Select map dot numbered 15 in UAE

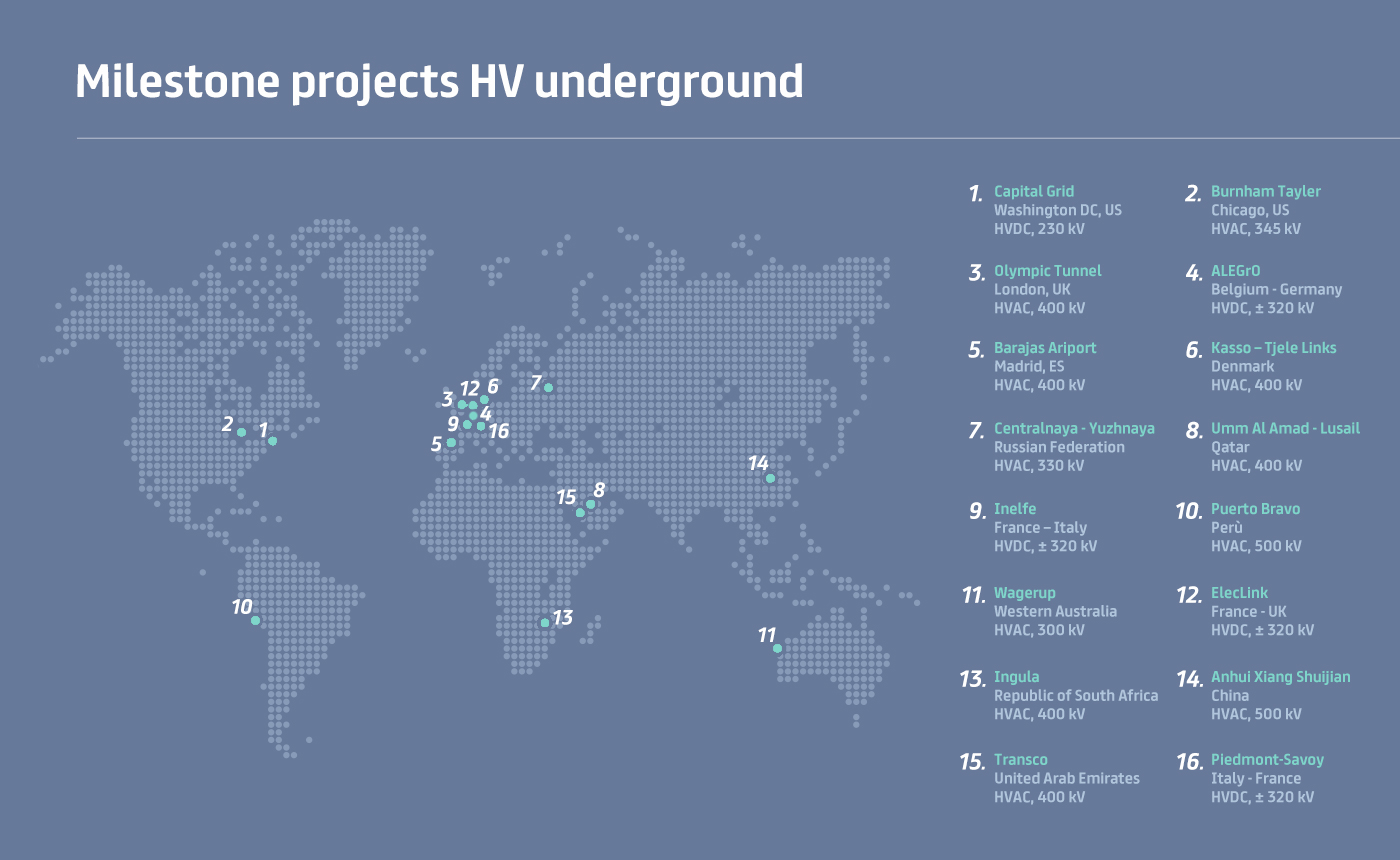(x=580, y=513)
